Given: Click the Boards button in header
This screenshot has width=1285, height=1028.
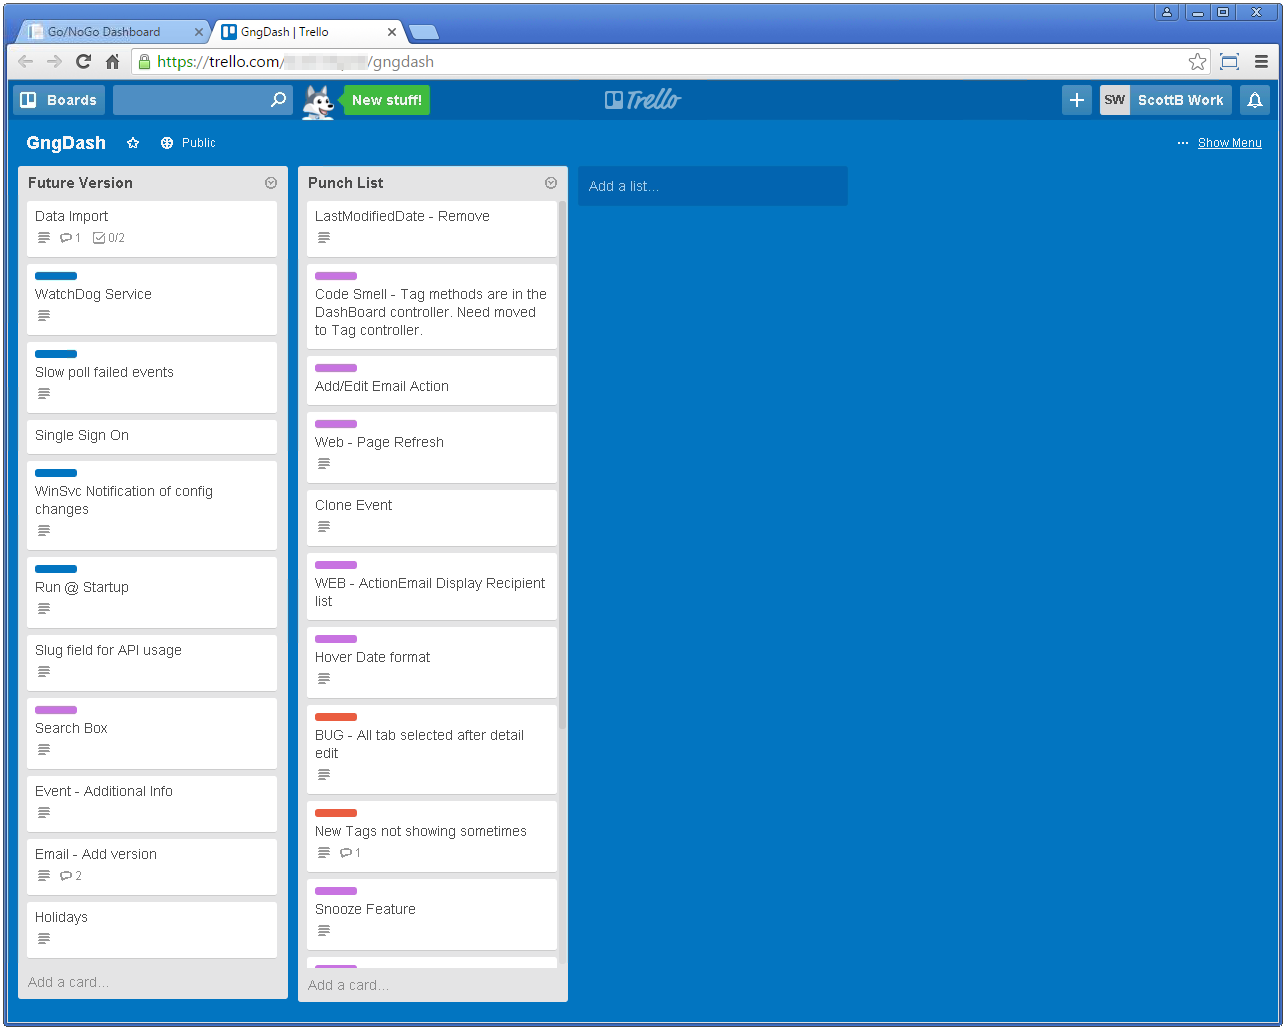Looking at the screenshot, I should 59,100.
